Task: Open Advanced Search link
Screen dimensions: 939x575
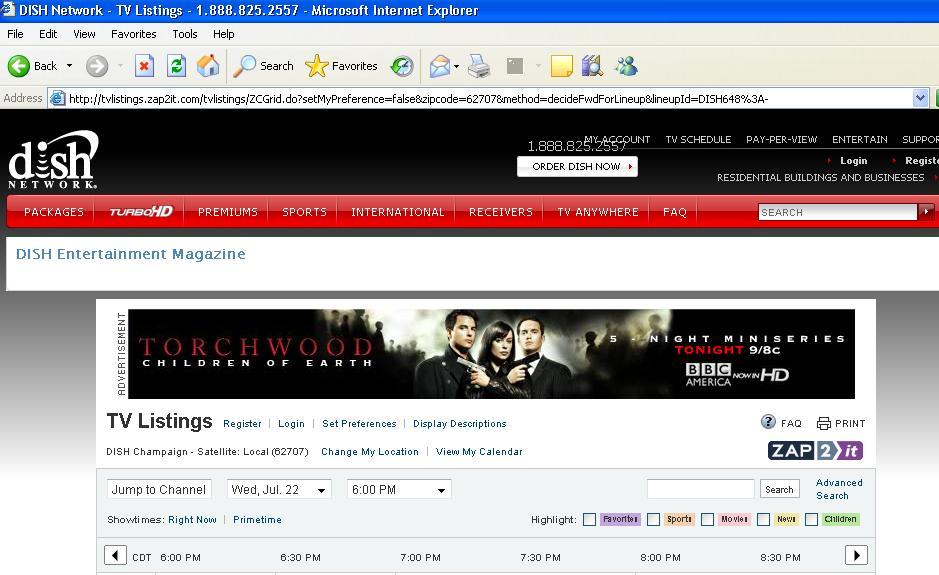Action: point(839,489)
